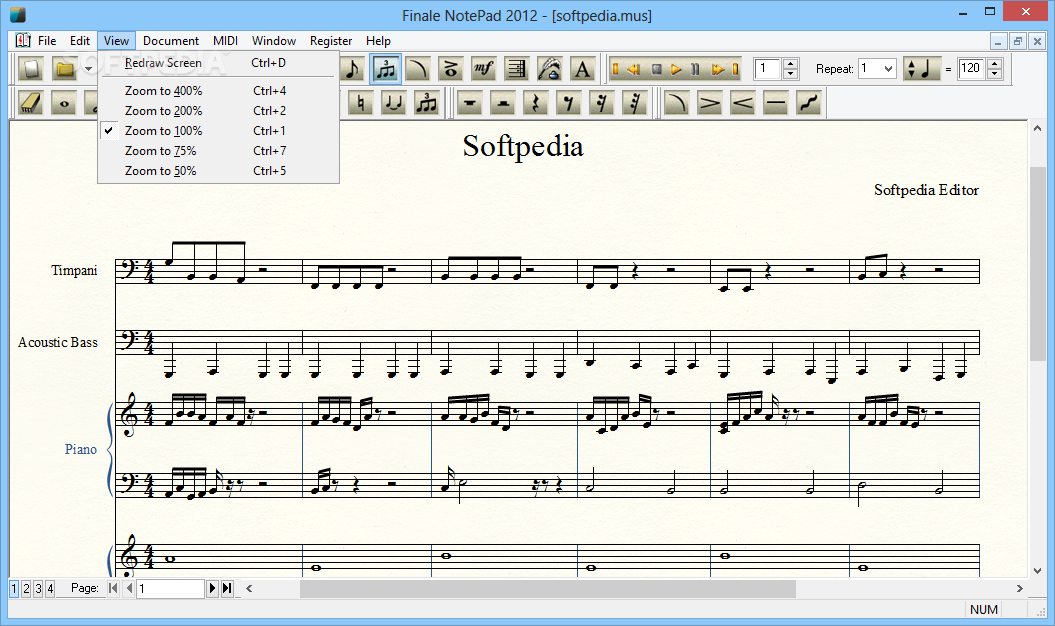Go to page 2 using the page button
This screenshot has height=626, width=1055.
(x=26, y=589)
